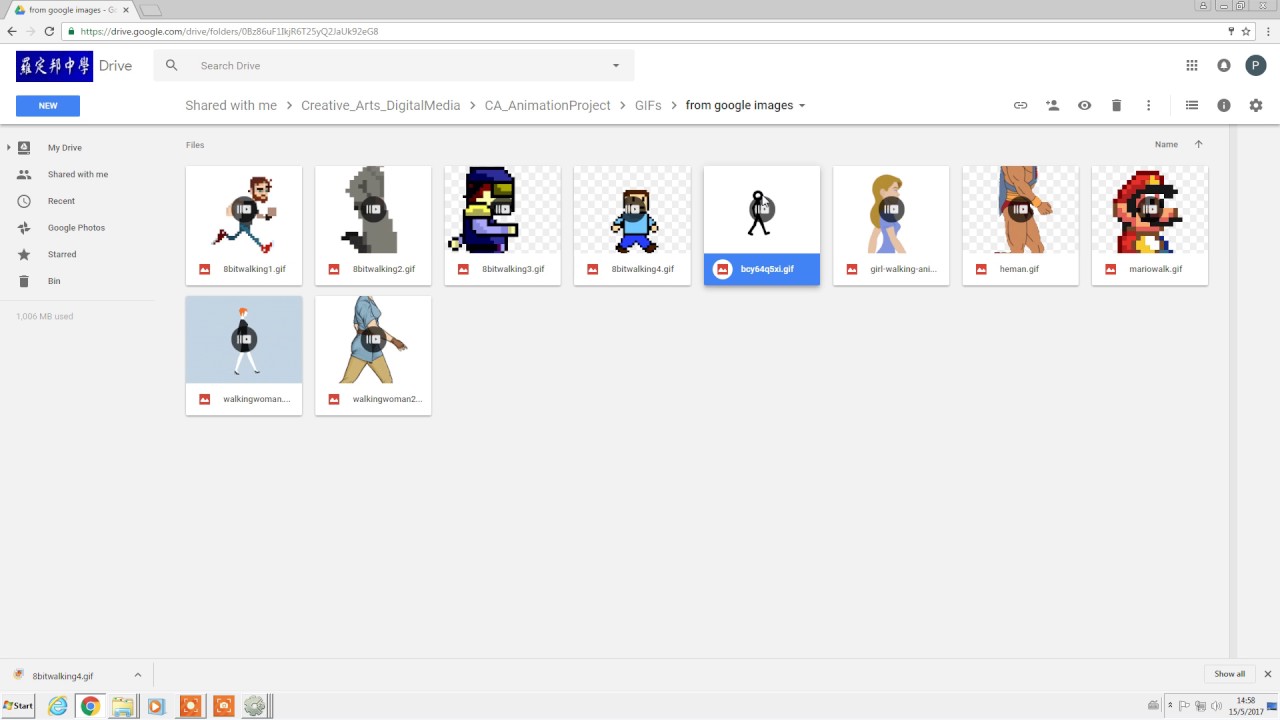
Task: Click the search magnifier icon
Action: (x=171, y=65)
